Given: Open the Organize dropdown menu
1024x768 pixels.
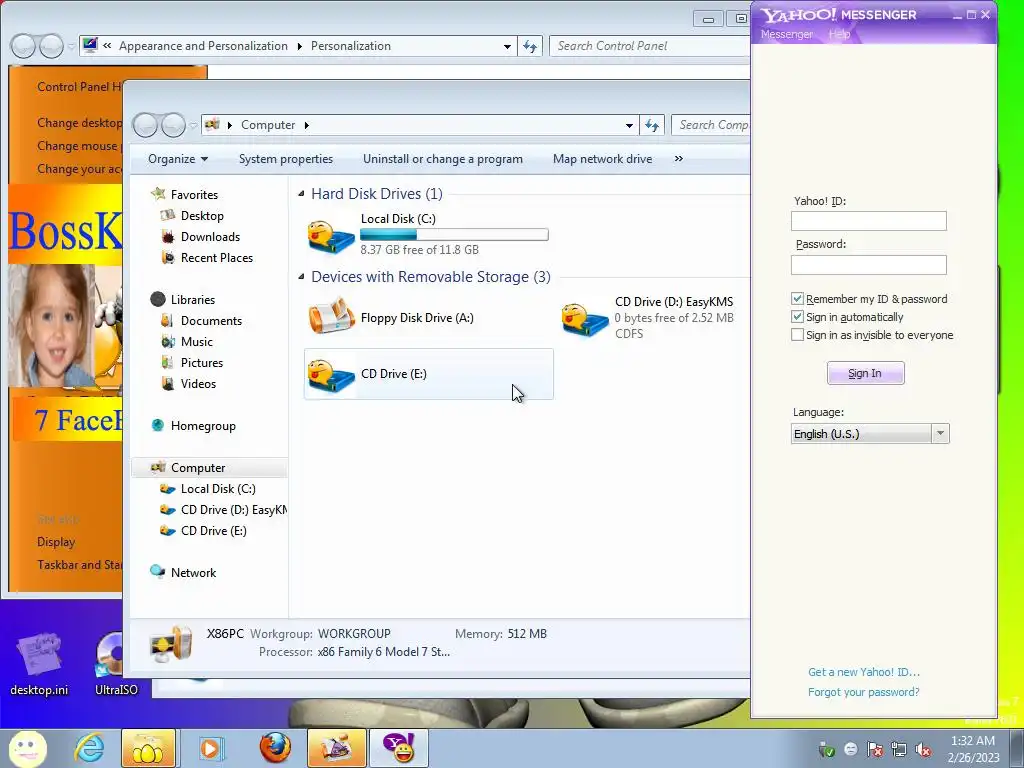Looking at the screenshot, I should 178,159.
